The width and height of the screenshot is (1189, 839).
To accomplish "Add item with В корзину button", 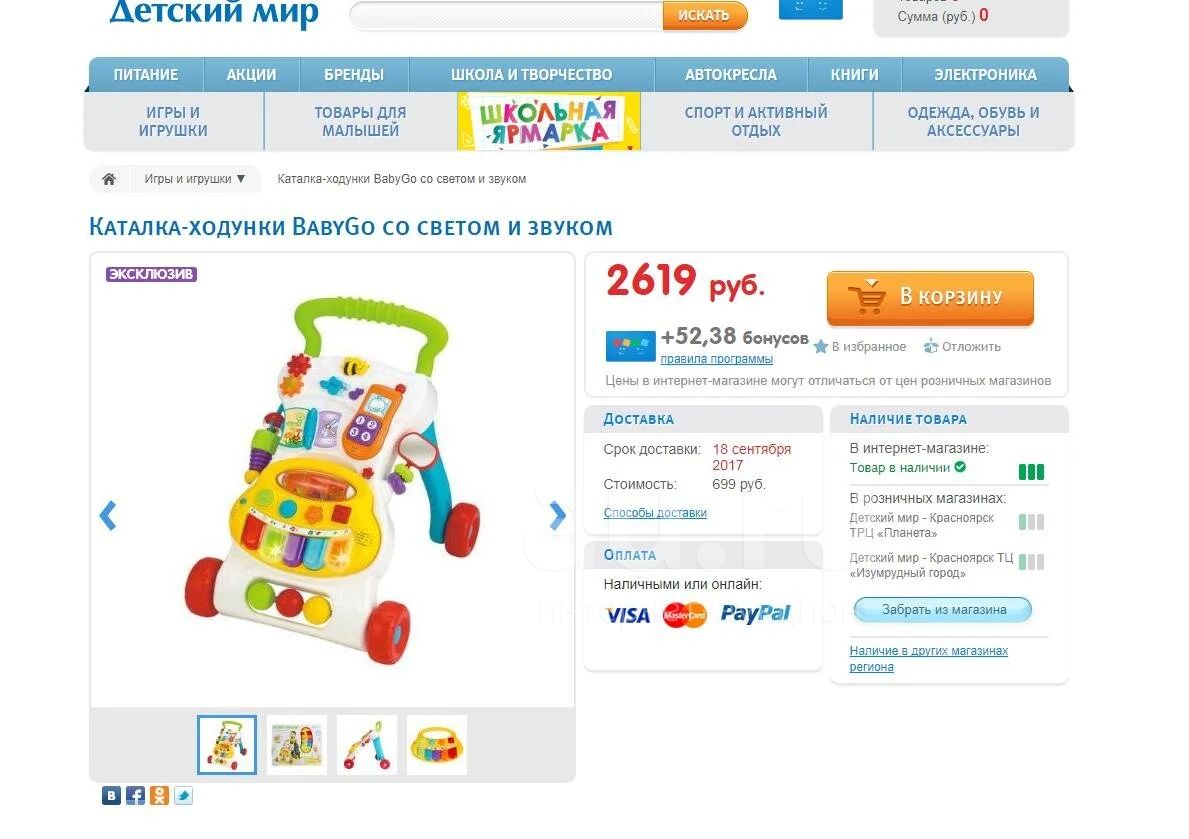I will click(x=930, y=297).
